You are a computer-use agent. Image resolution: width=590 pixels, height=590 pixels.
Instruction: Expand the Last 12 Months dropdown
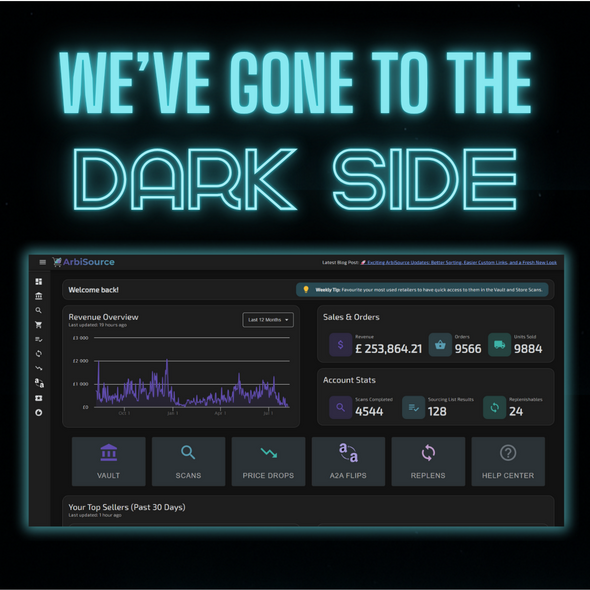click(268, 320)
